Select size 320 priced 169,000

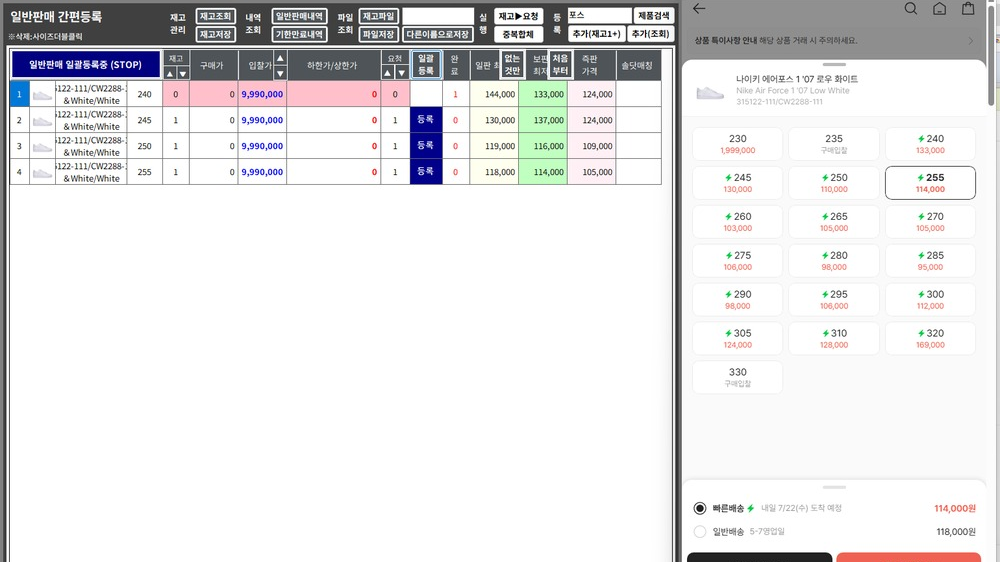point(930,339)
